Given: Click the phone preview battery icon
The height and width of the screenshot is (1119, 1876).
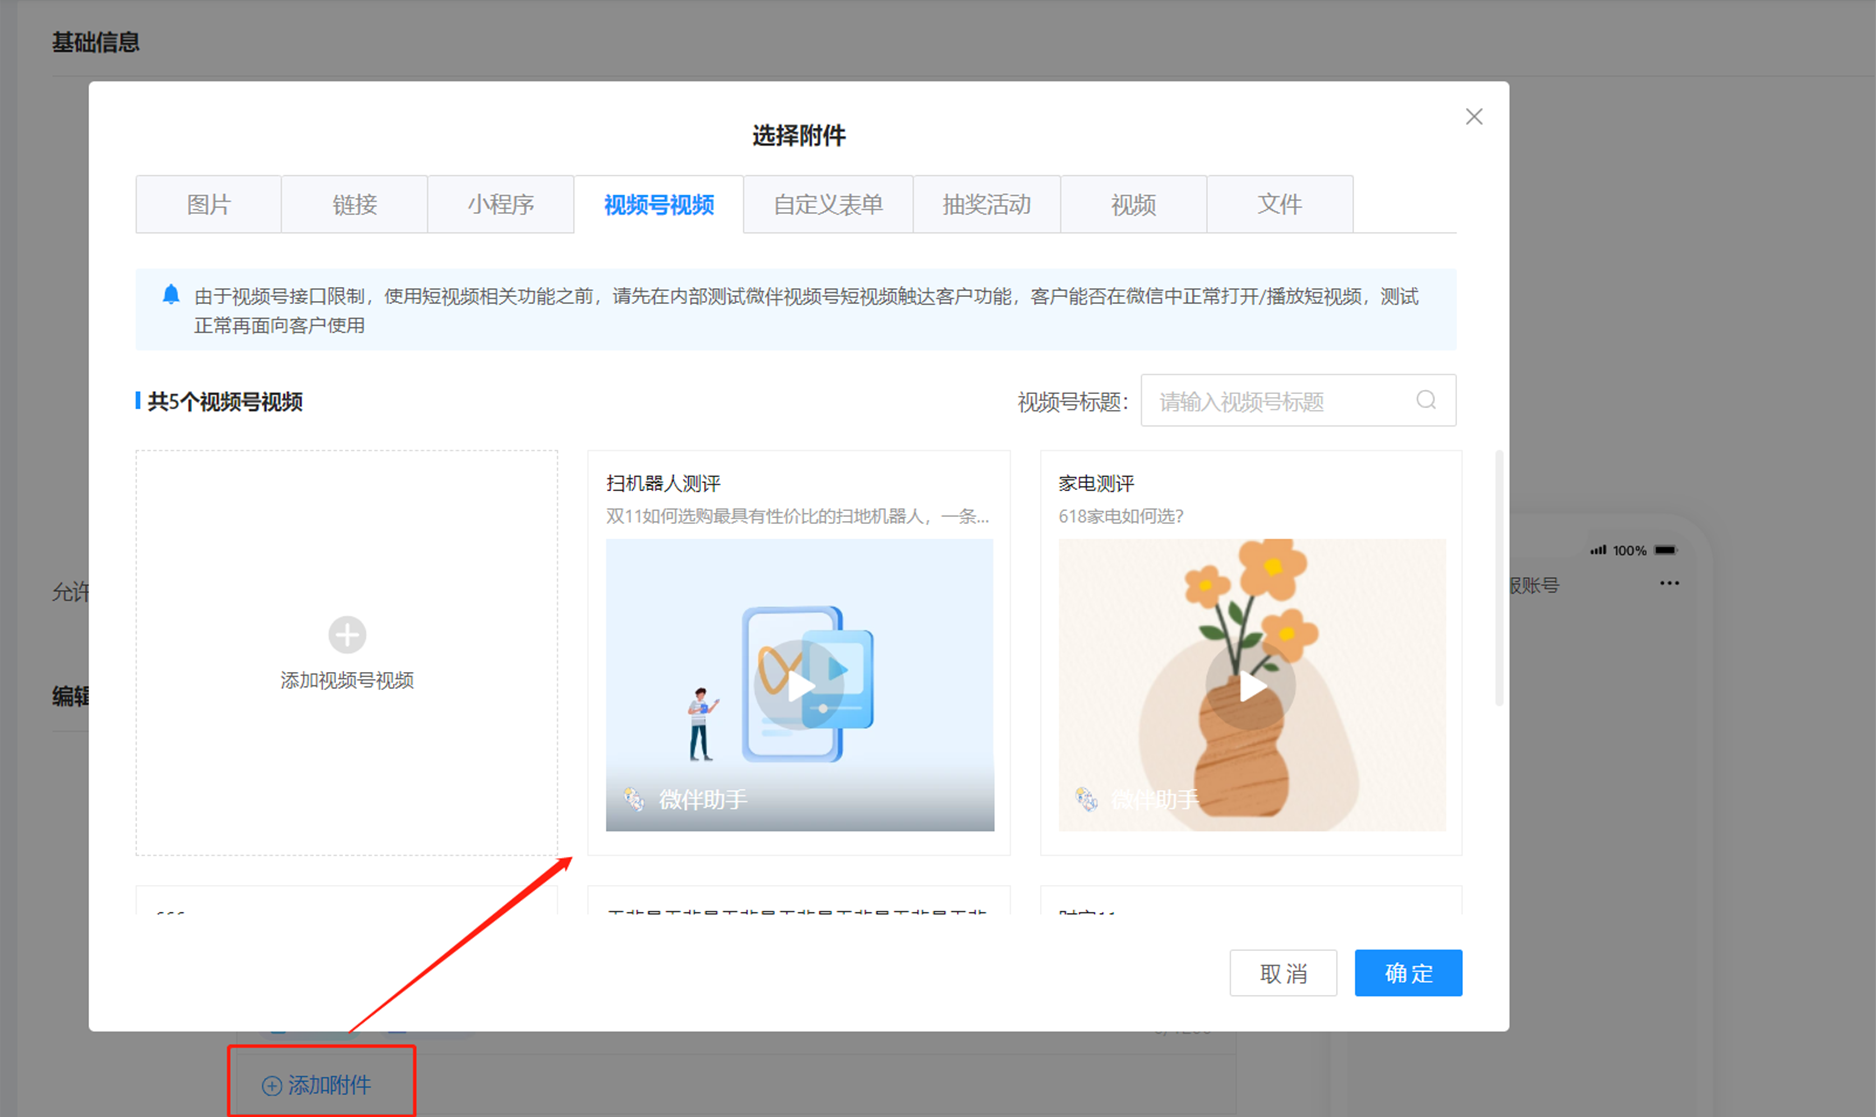Looking at the screenshot, I should tap(1665, 550).
